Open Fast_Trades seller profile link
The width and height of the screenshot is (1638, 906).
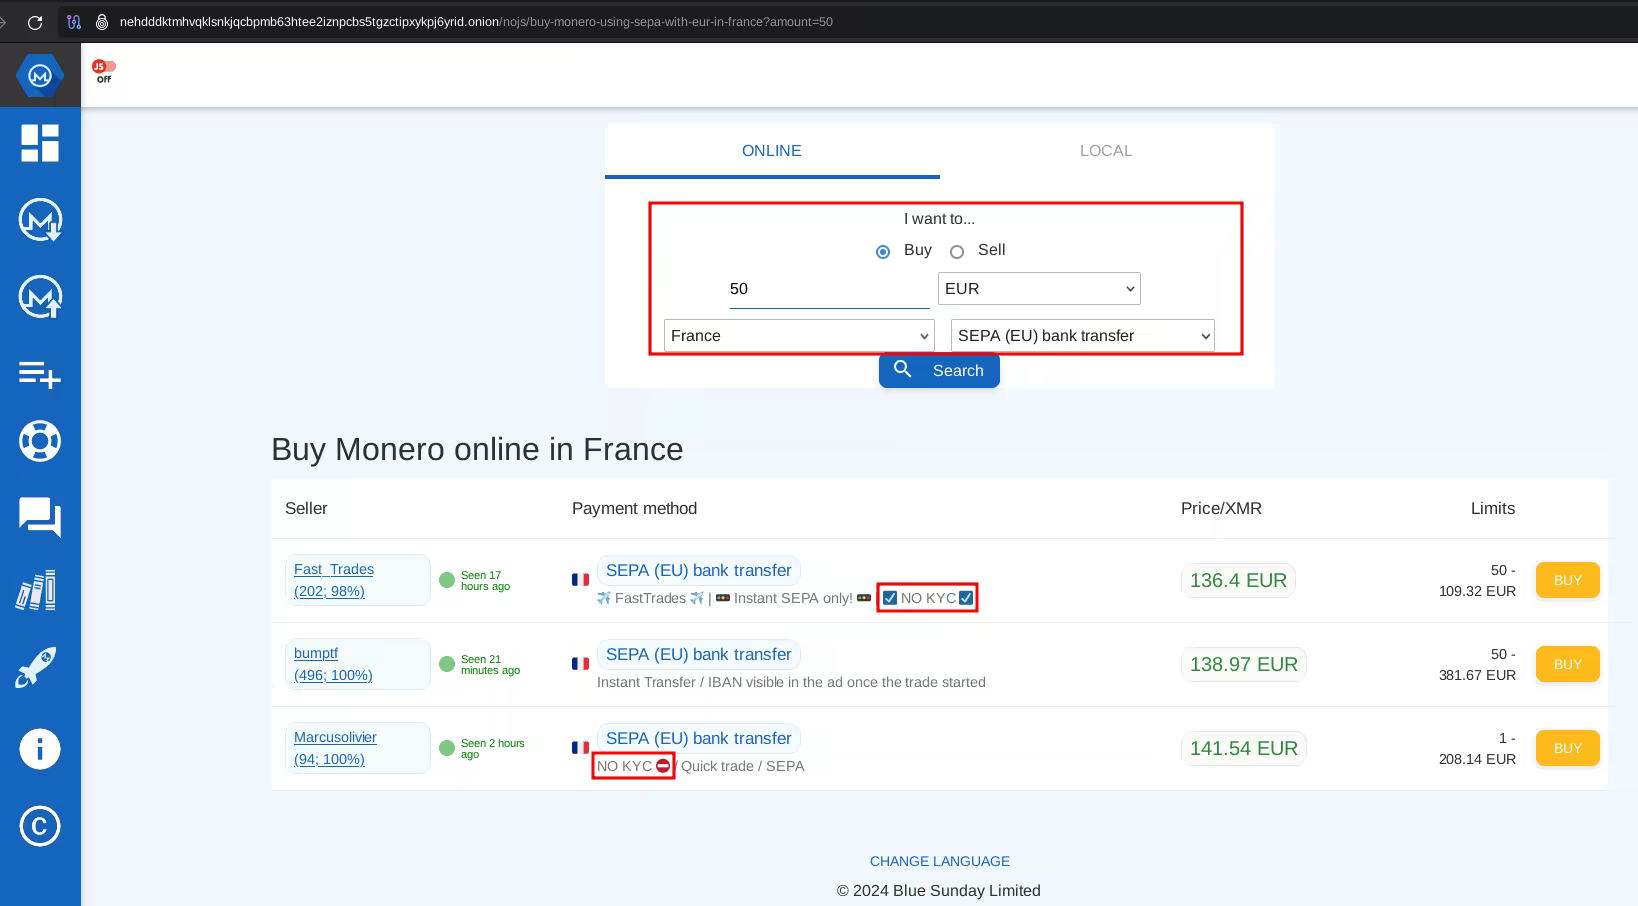(x=334, y=580)
